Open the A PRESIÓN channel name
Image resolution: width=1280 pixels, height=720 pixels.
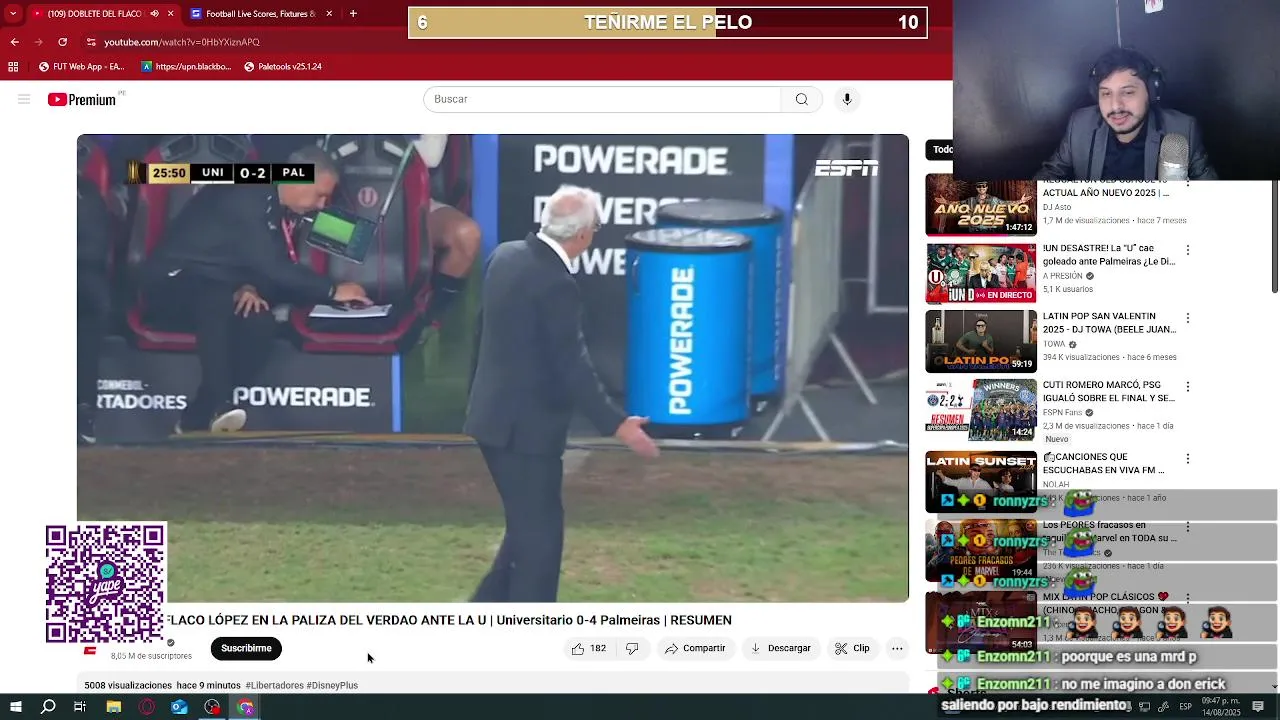(1063, 276)
